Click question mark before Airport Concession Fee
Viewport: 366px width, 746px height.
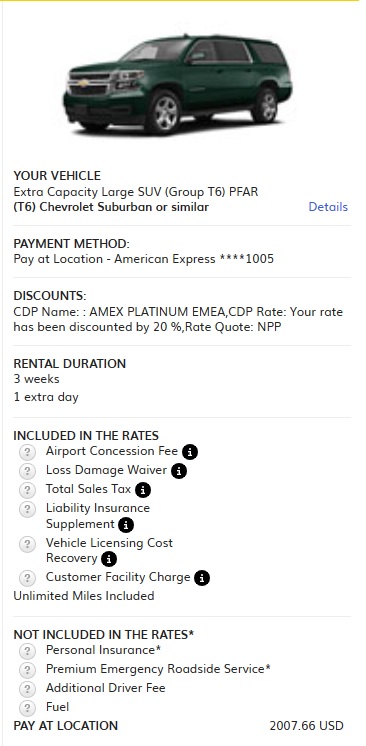(28, 452)
